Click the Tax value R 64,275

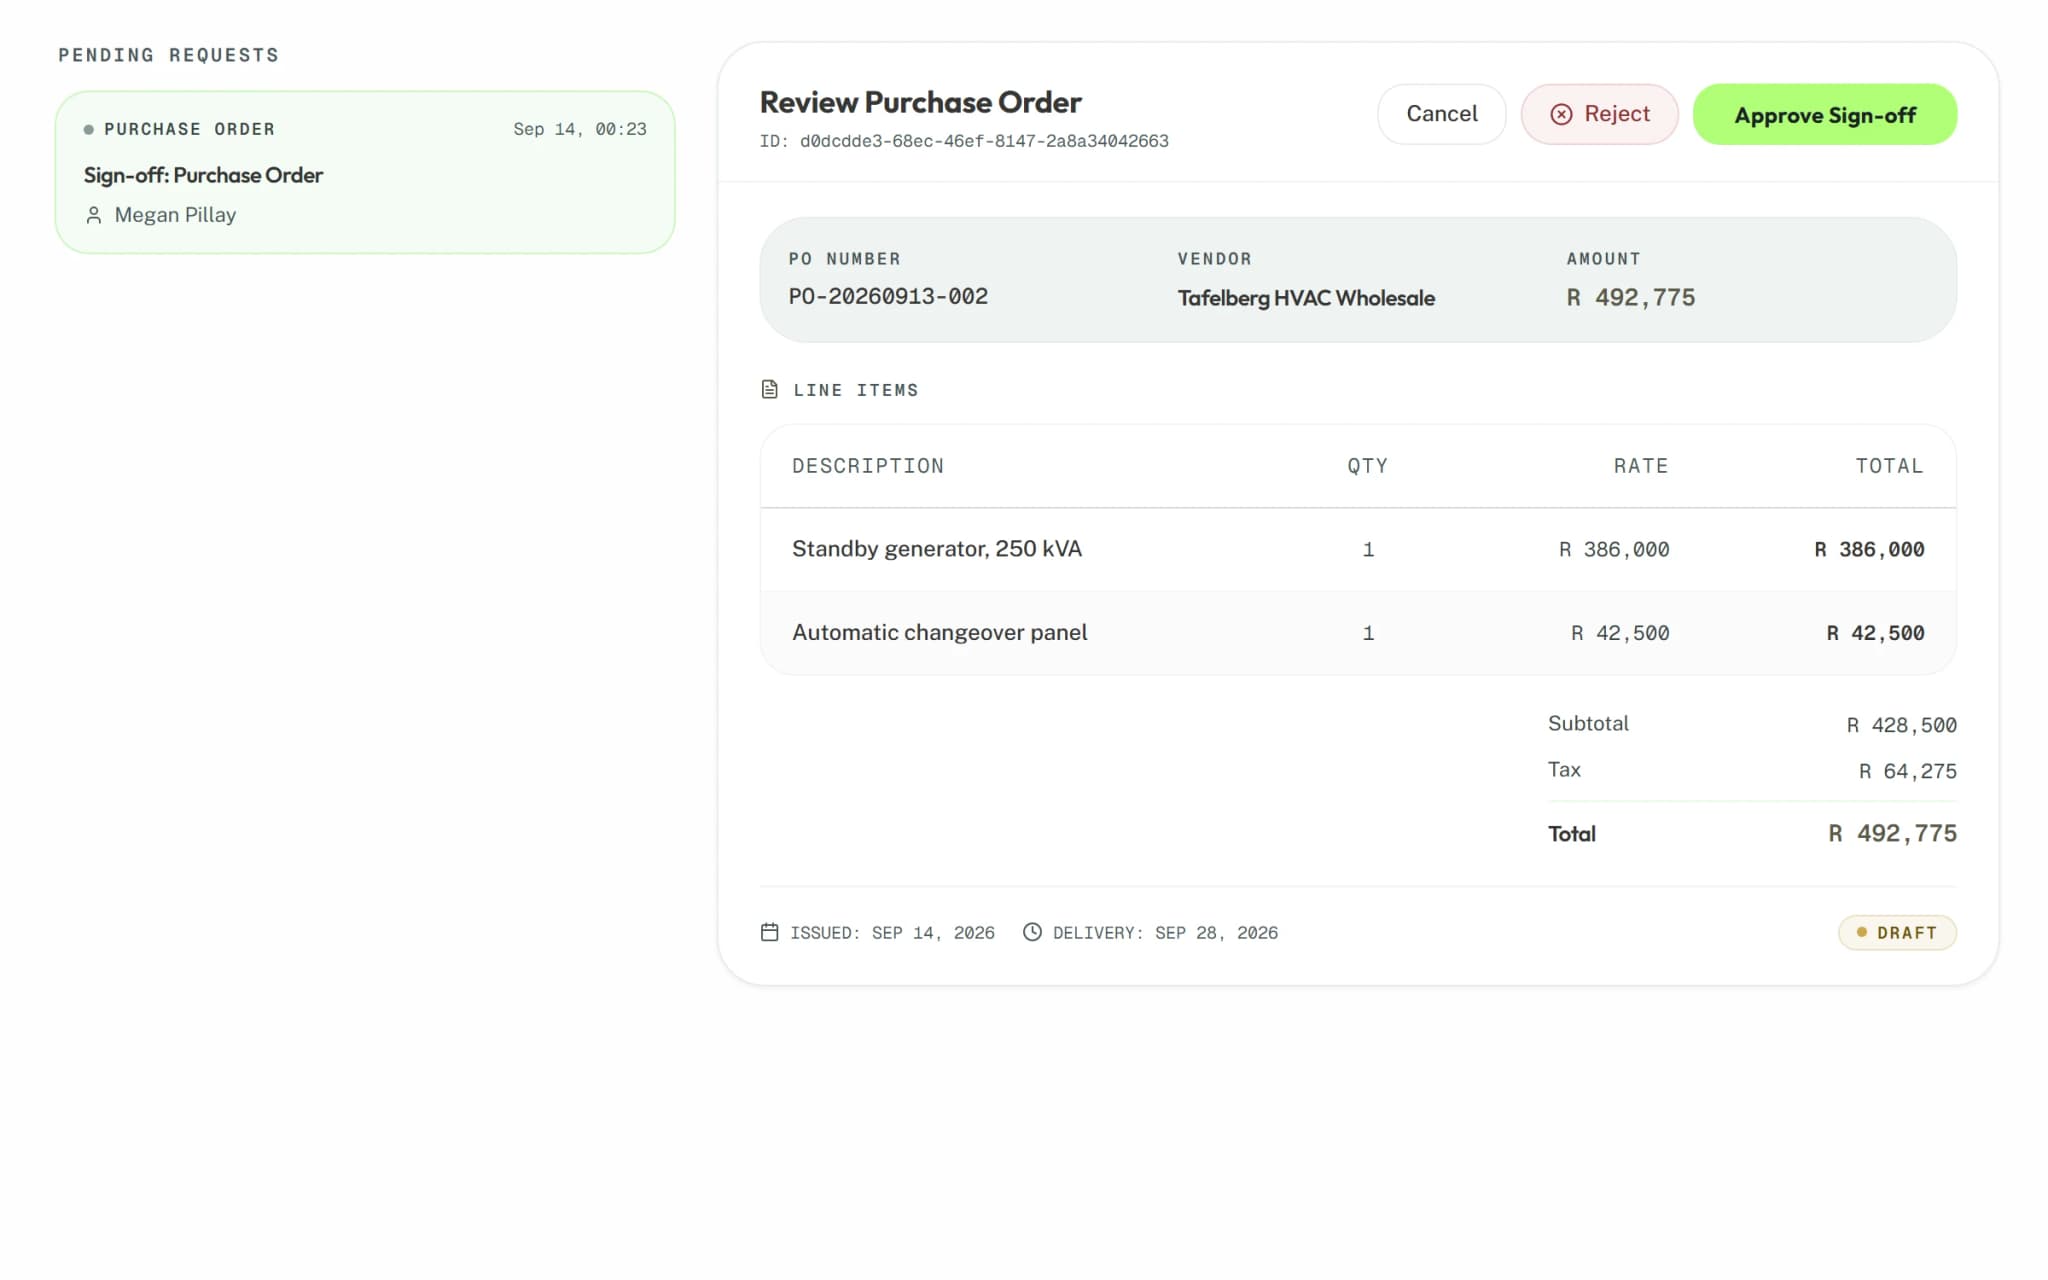pyautogui.click(x=1907, y=771)
